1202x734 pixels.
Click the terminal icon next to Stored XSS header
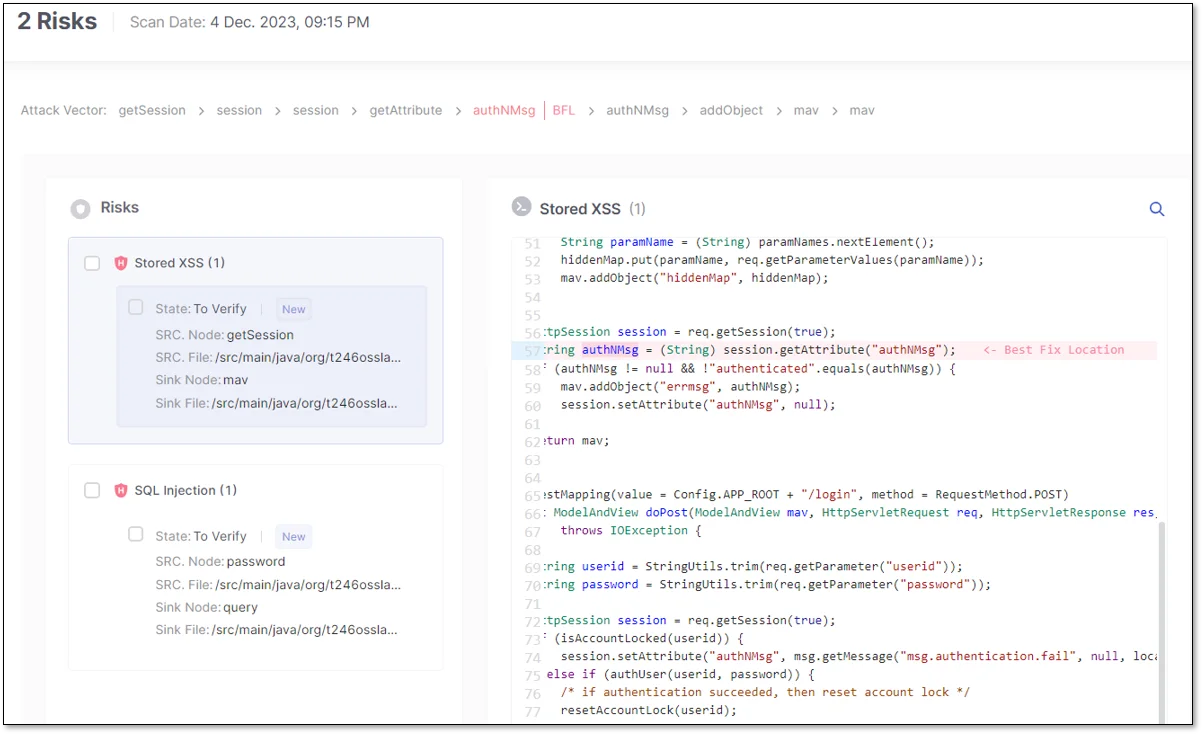tap(520, 206)
